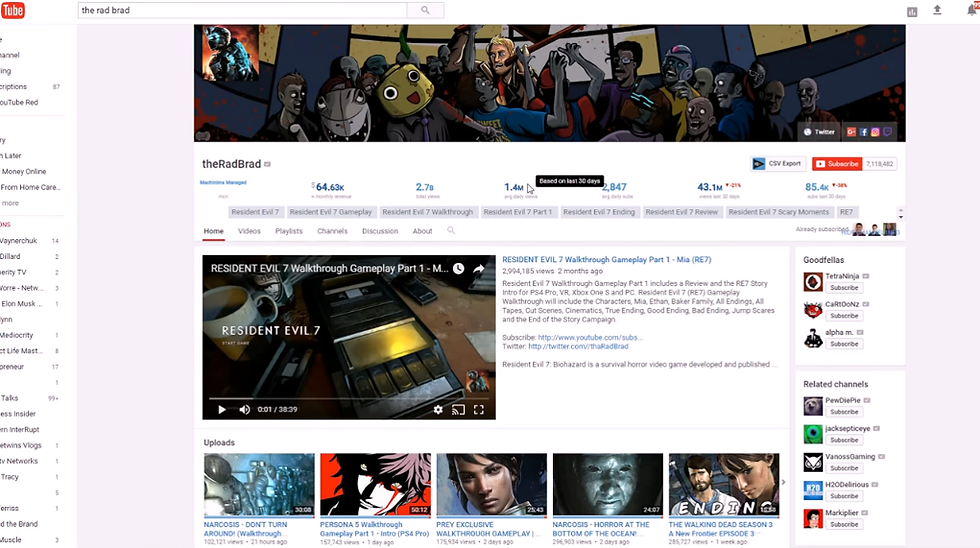Click the Resident Evil 7 Scary Moments tag
Image resolution: width=980 pixels, height=548 pixels.
(779, 212)
